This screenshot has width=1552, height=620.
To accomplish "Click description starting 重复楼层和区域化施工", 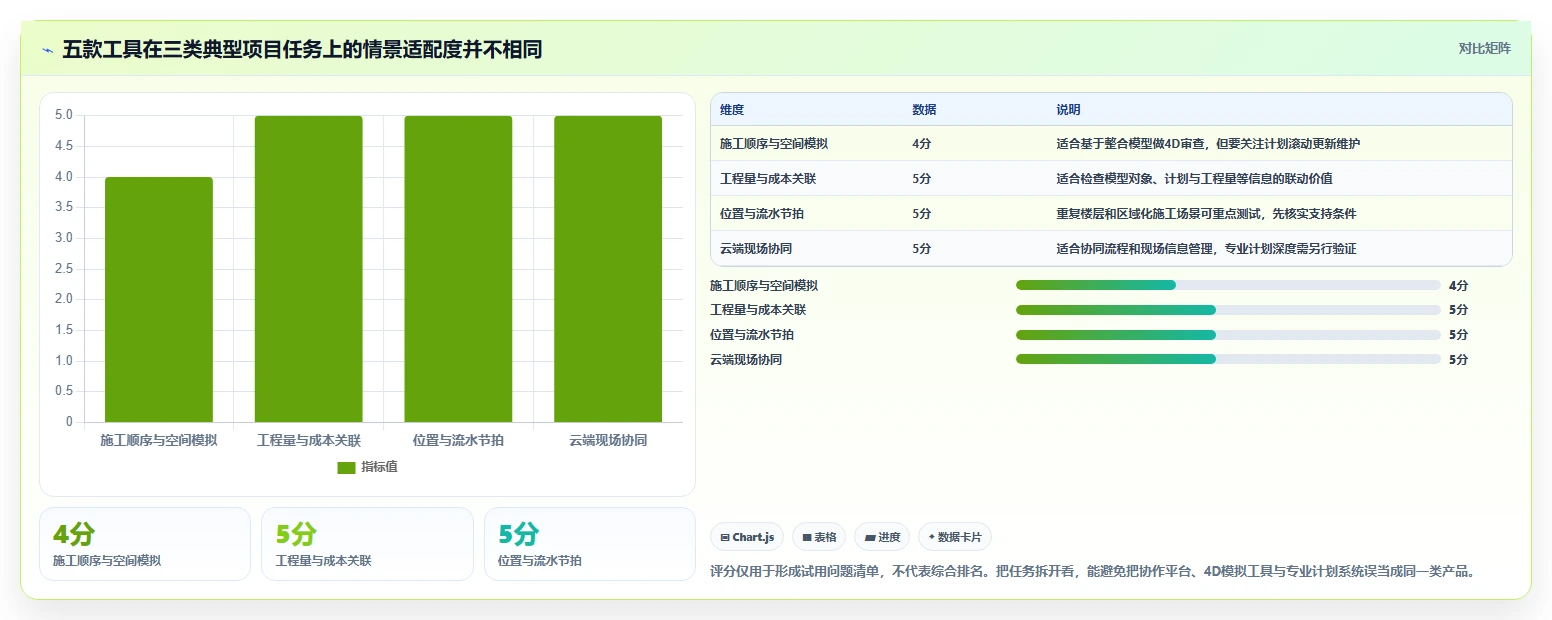I will 1206,214.
